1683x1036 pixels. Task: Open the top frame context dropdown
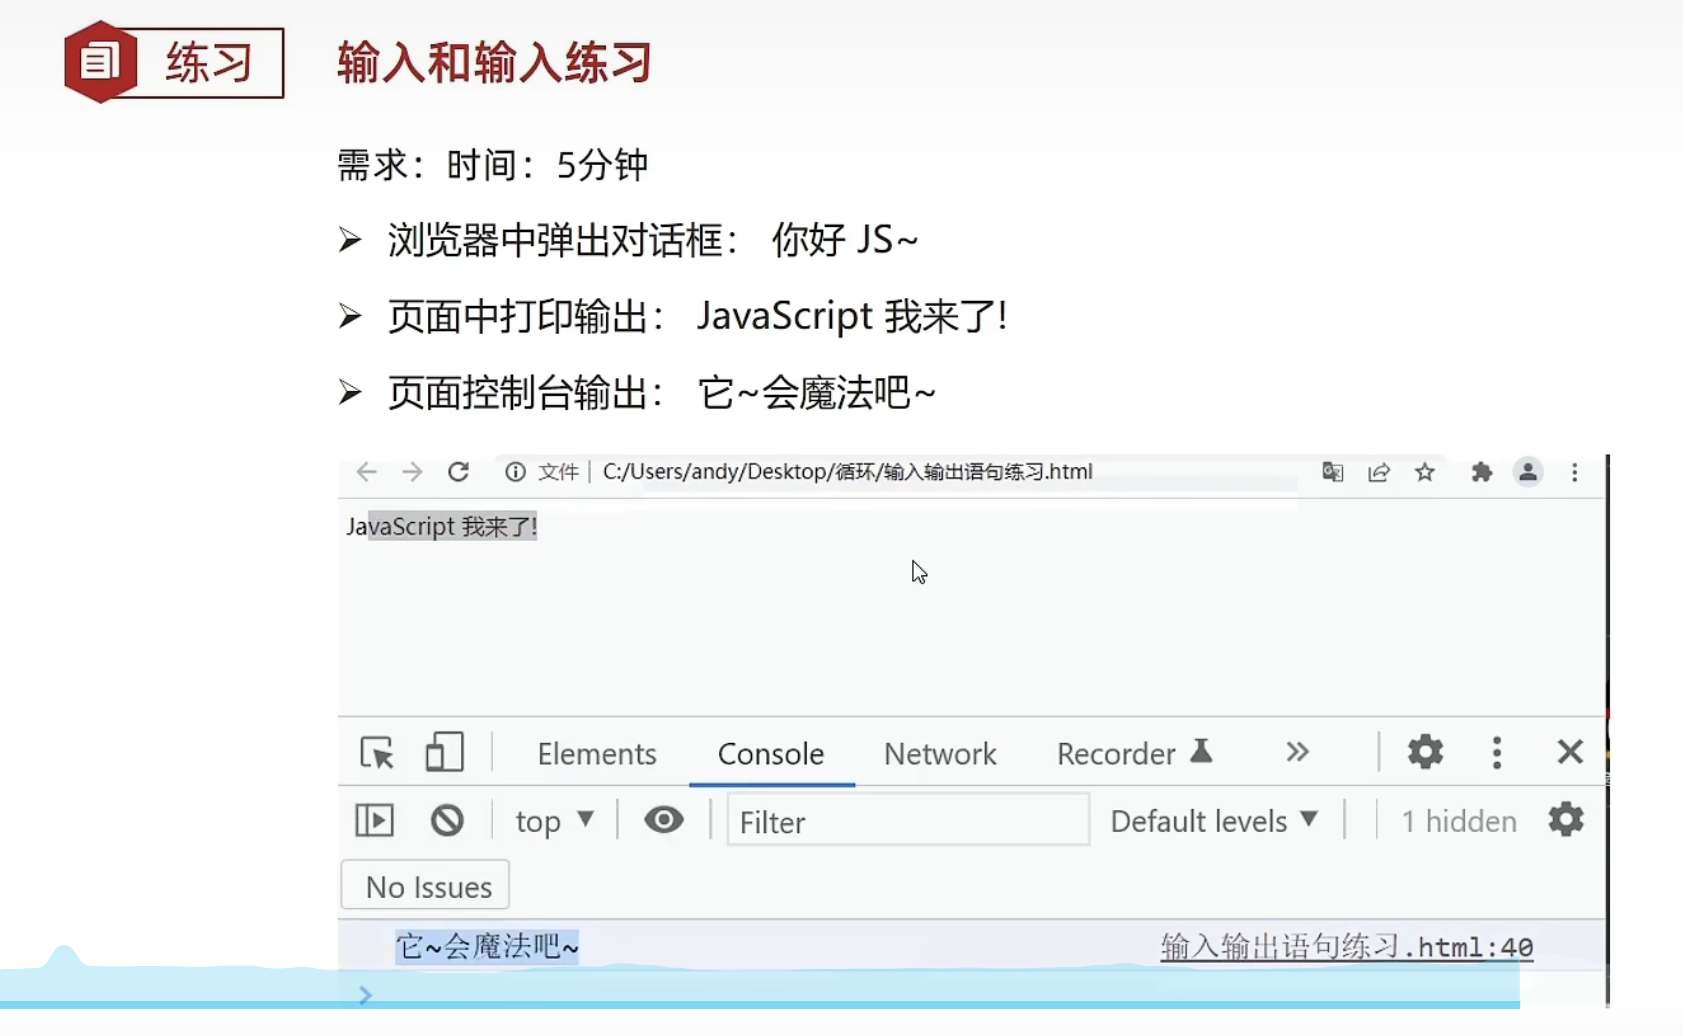point(553,819)
